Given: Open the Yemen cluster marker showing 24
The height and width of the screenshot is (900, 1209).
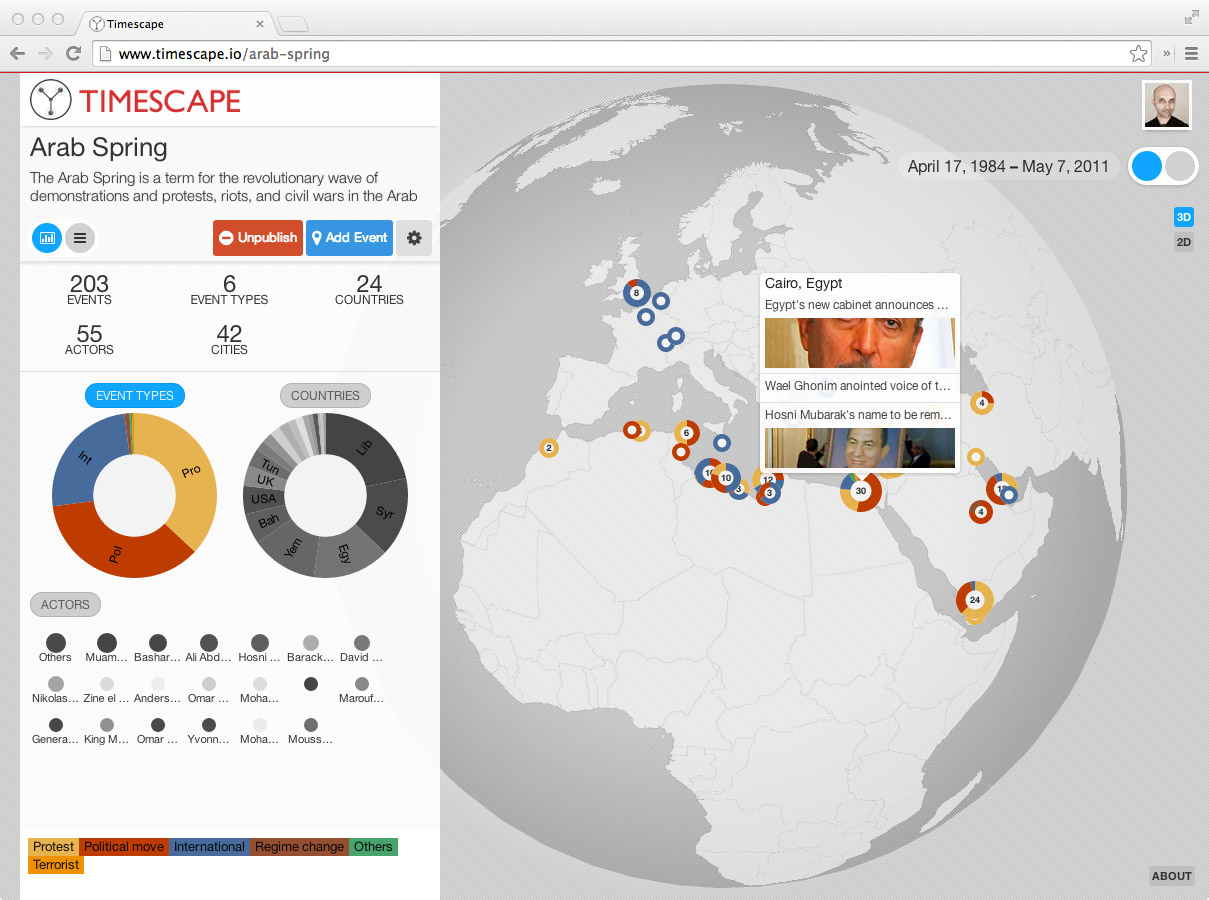Looking at the screenshot, I should point(974,600).
